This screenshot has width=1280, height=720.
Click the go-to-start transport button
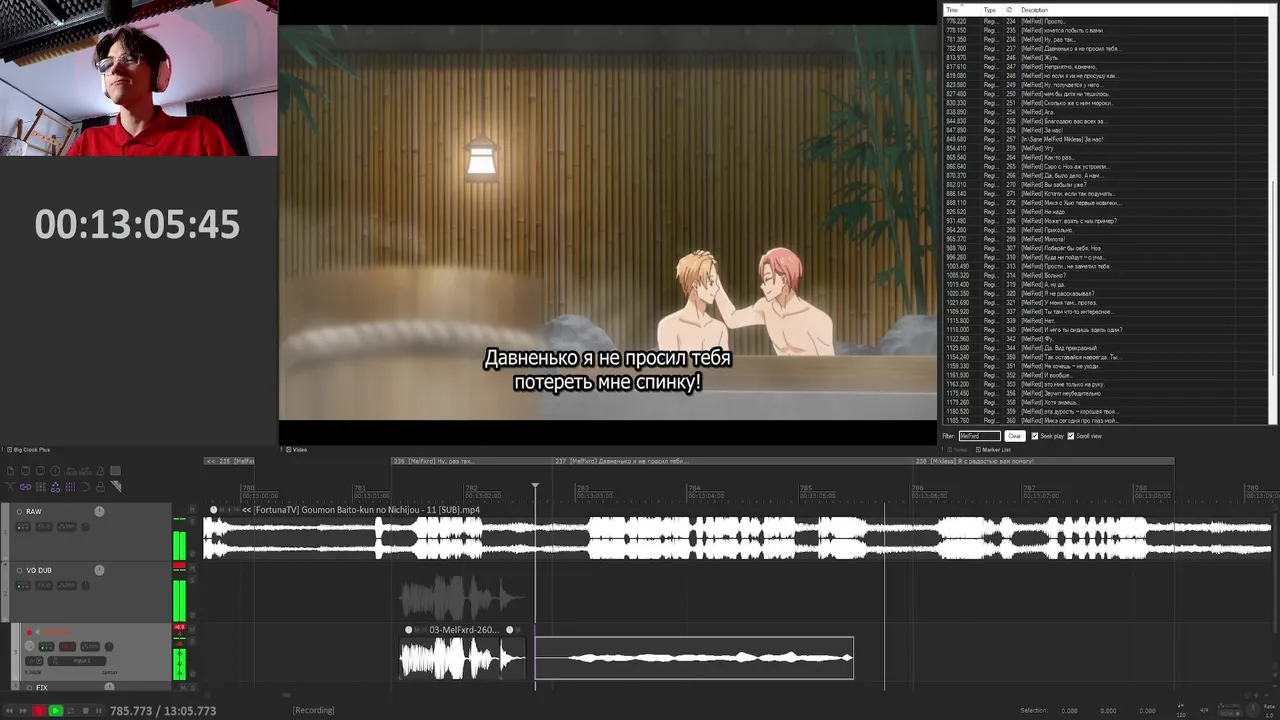point(9,711)
